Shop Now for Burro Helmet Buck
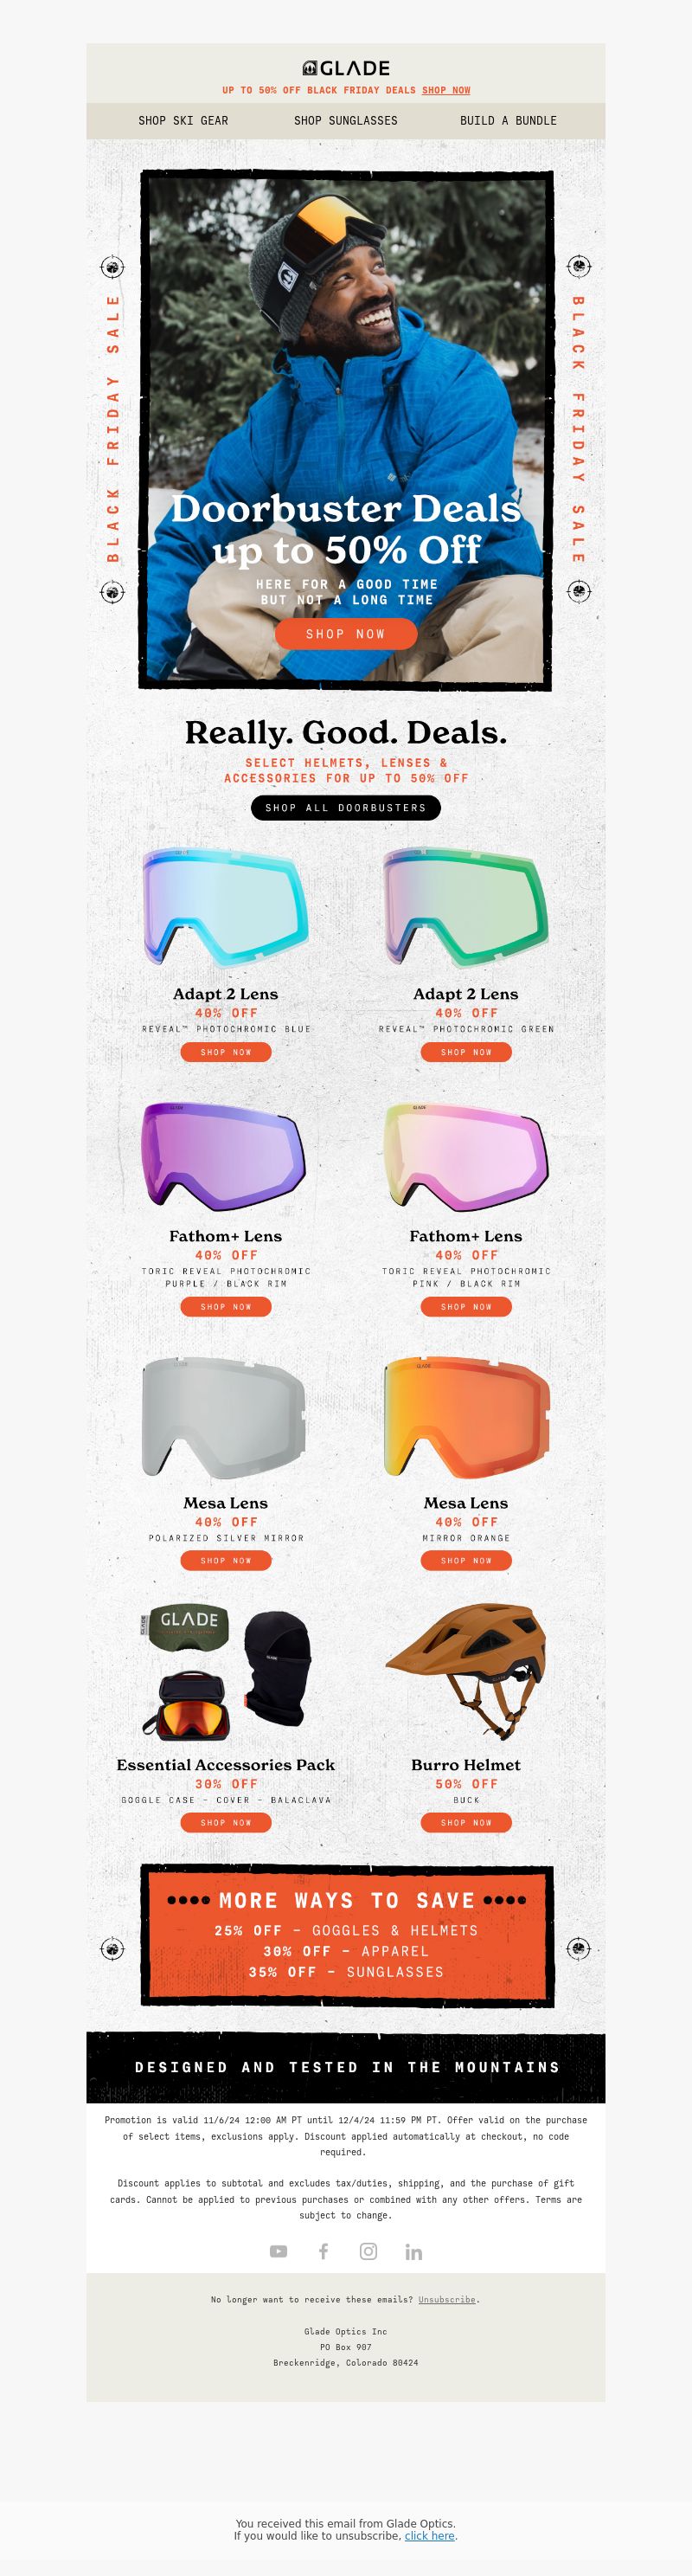The width and height of the screenshot is (692, 2576). tap(466, 1822)
